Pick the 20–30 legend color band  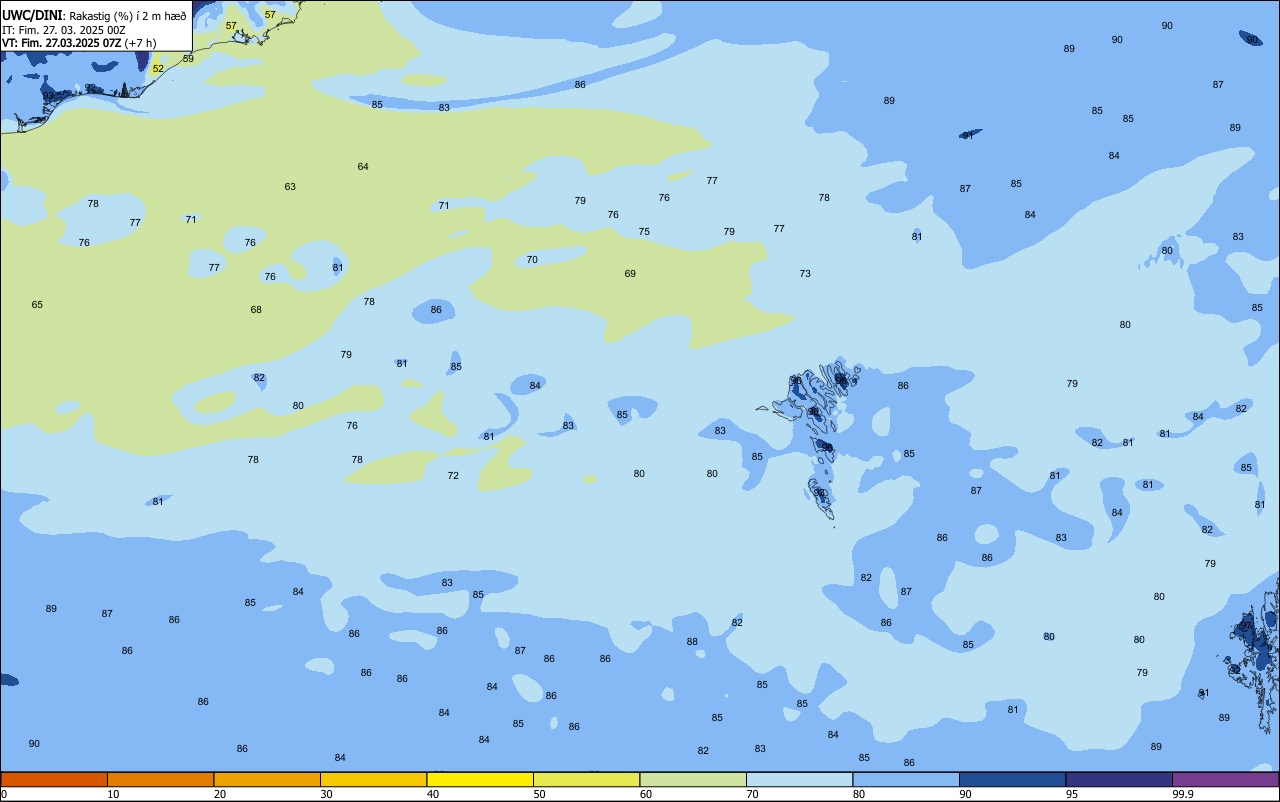tap(267, 779)
